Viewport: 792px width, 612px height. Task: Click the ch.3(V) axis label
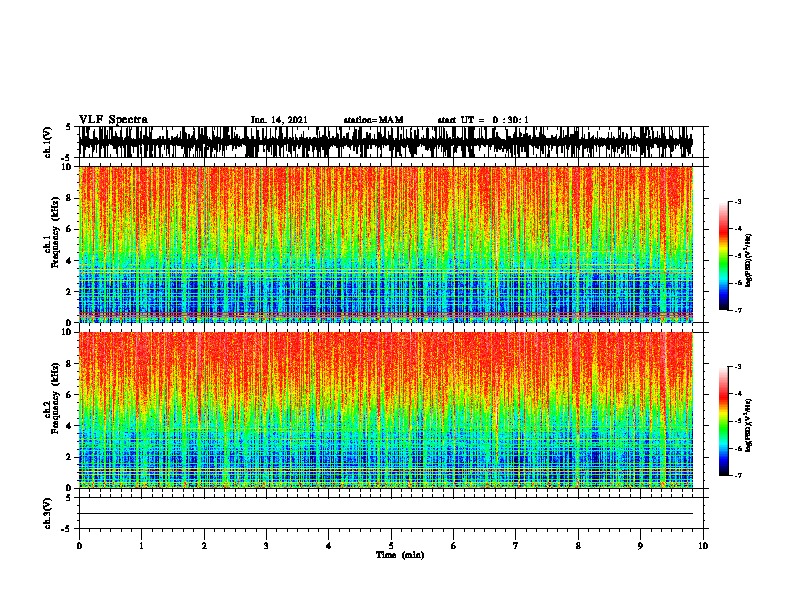click(48, 513)
